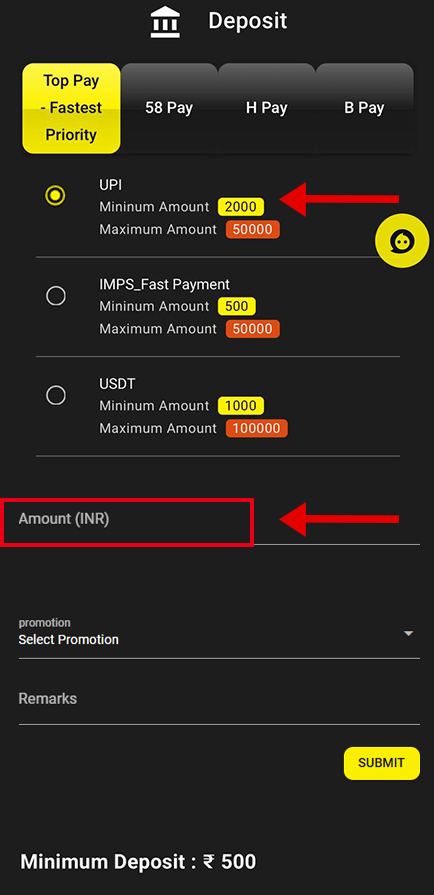This screenshot has height=895, width=434.
Task: Click the UPI minimum amount 2000 badge
Action: (x=241, y=207)
